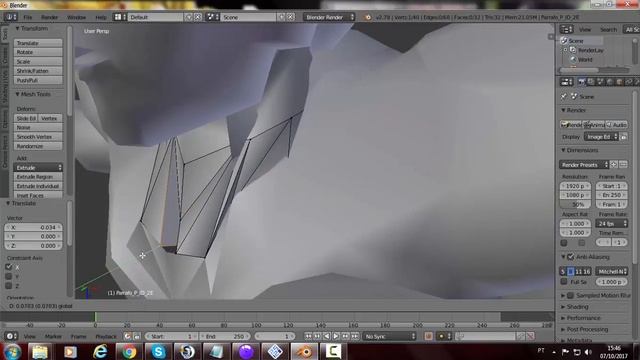640x360 pixels.
Task: Add a render preset with plus icon
Action: (x=613, y=164)
